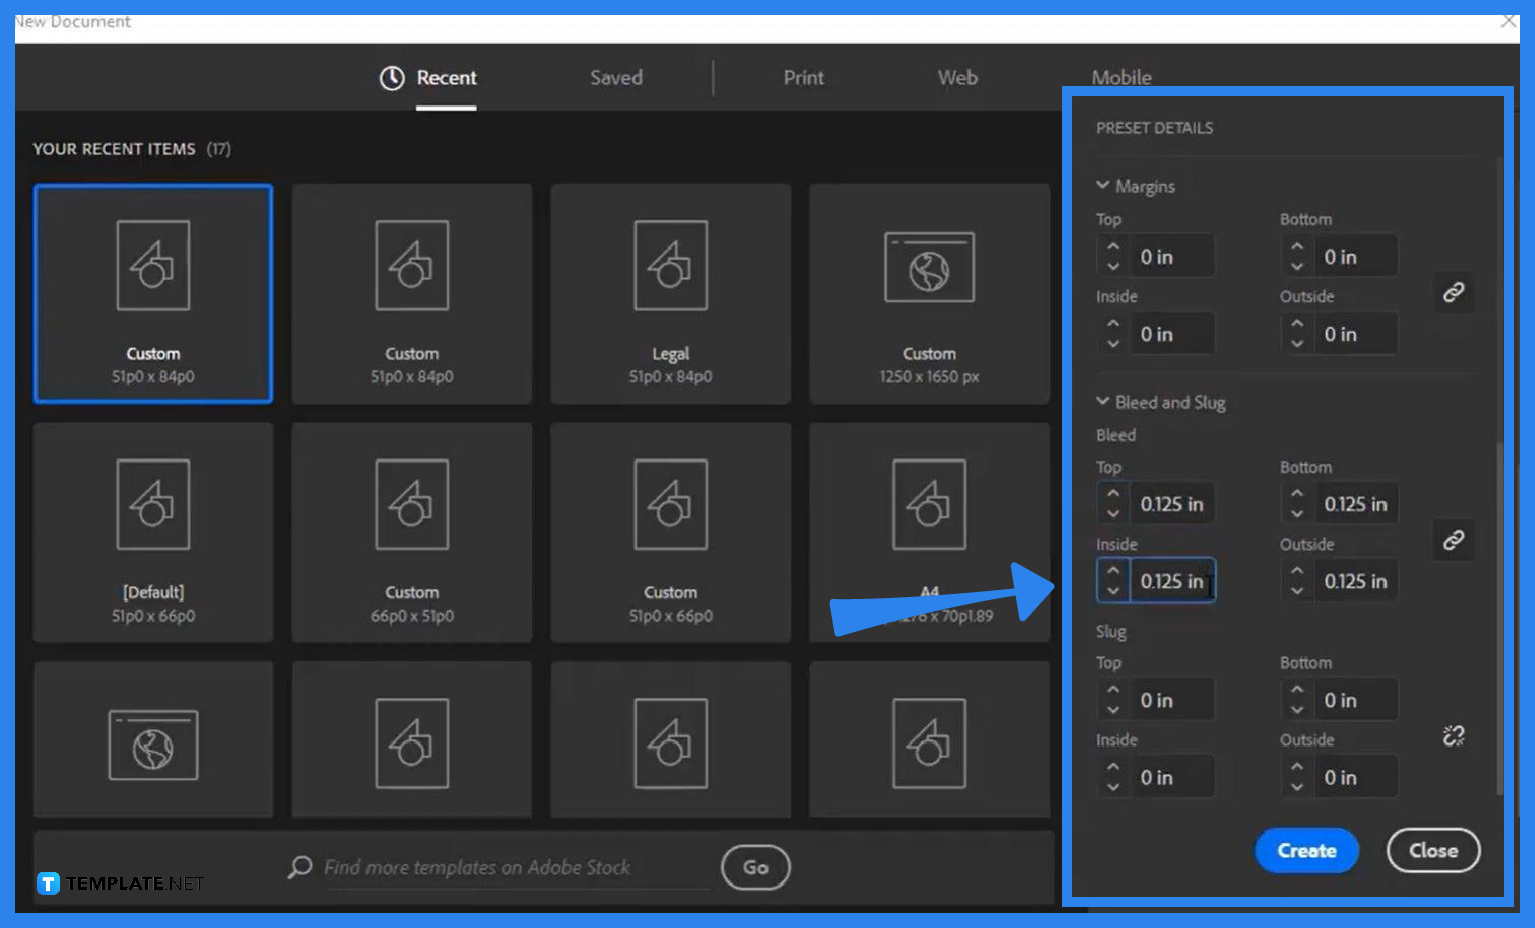Image resolution: width=1535 pixels, height=928 pixels.
Task: Collapse the Margins section
Action: (x=1104, y=186)
